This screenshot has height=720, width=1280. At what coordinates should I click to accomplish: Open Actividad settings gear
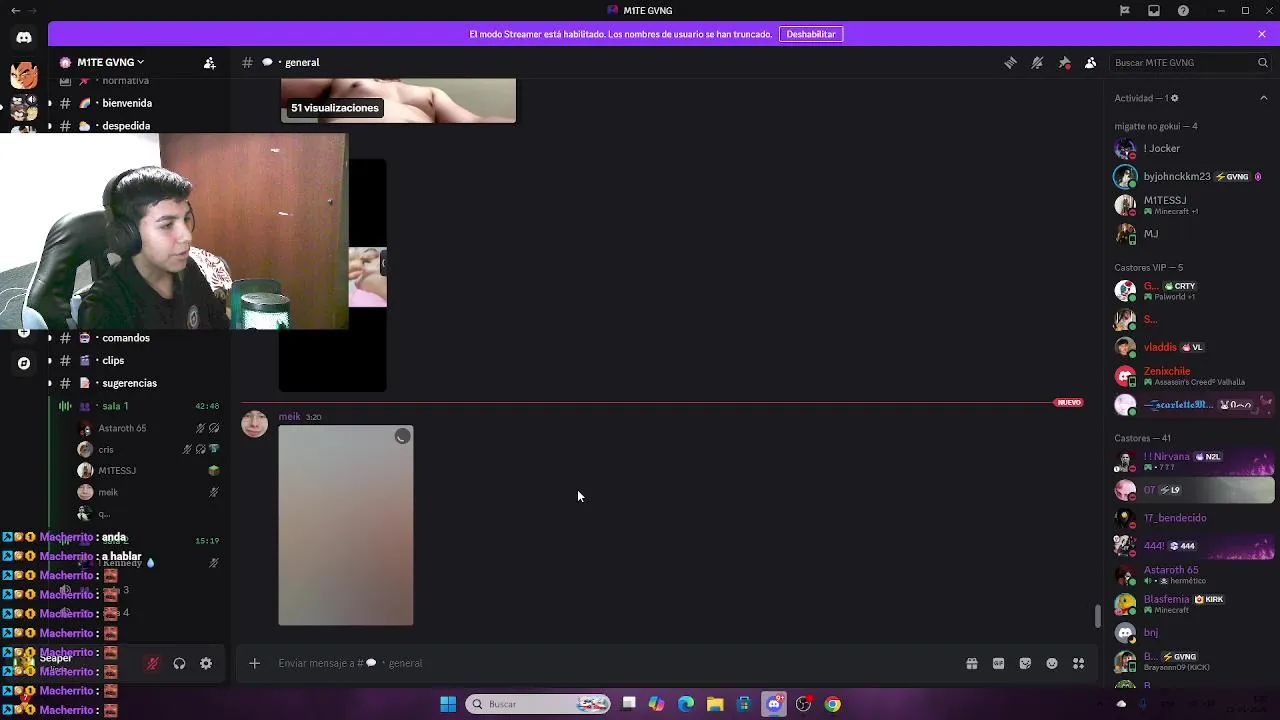pos(1174,98)
